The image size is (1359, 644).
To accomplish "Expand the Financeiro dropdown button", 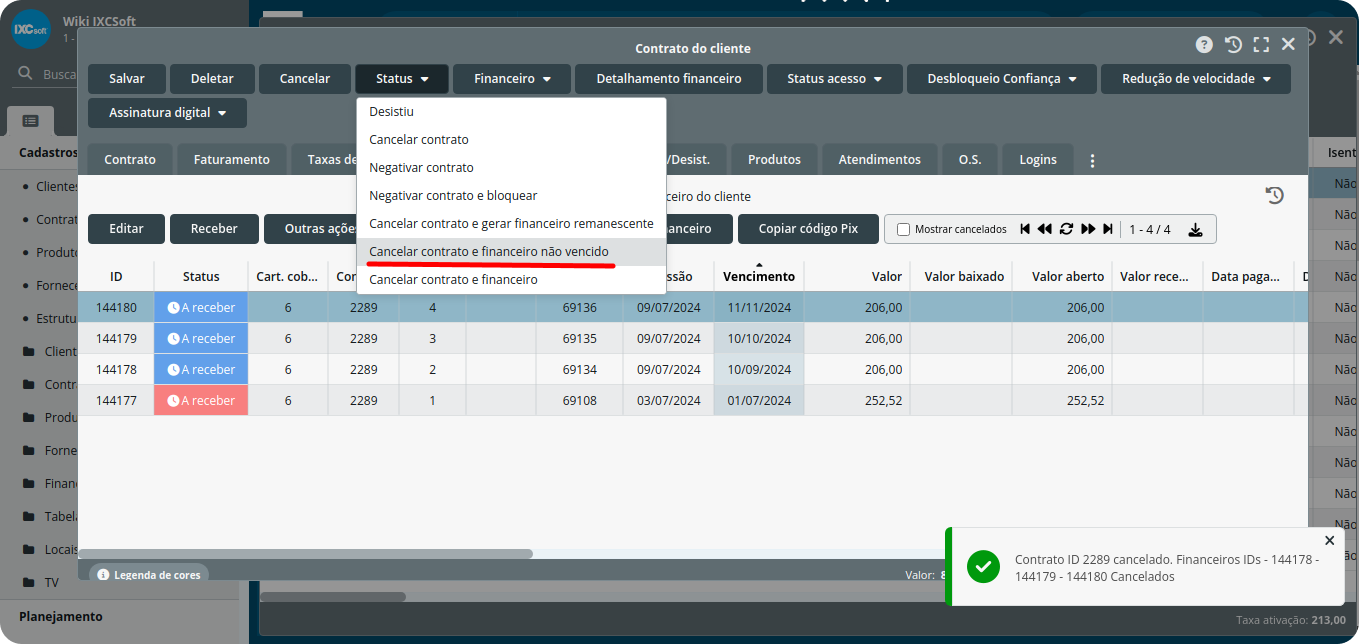I will click(x=512, y=79).
